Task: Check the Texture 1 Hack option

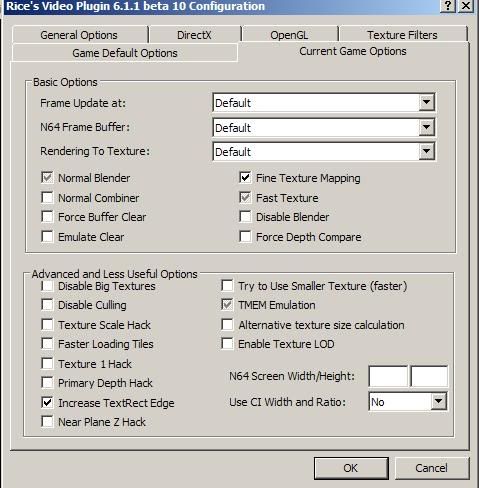Action: click(47, 364)
